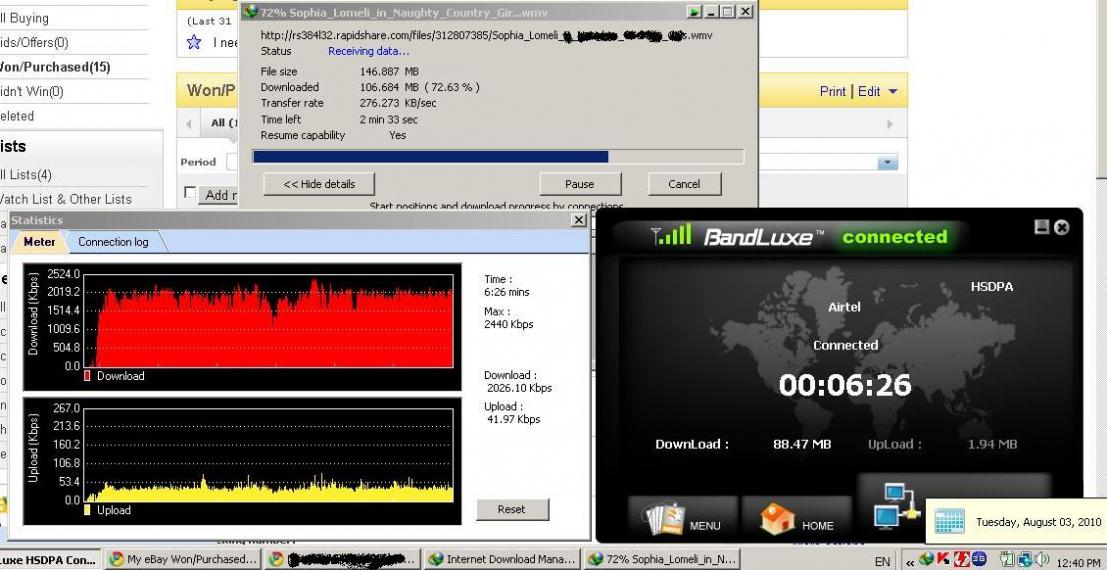The image size is (1107, 570).
Task: Minimize the BandLuxe window
Action: pos(1041,226)
